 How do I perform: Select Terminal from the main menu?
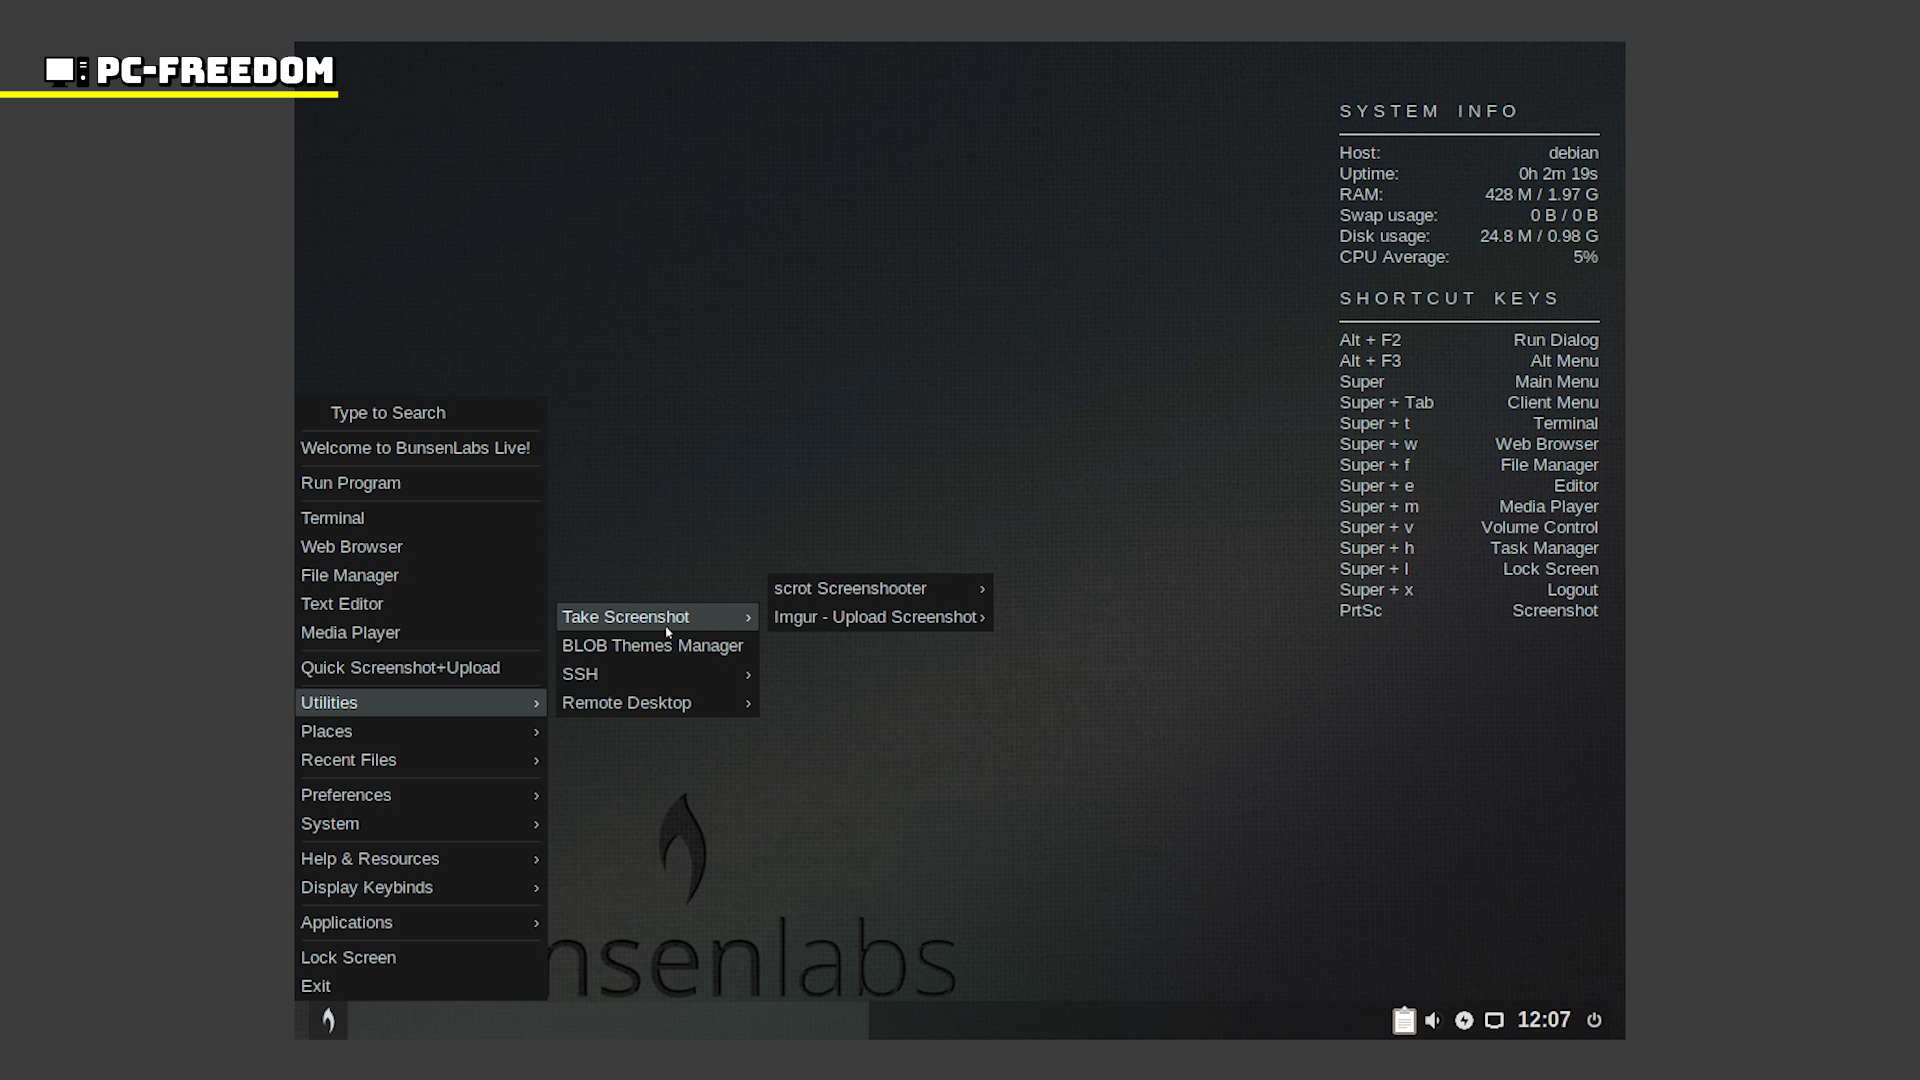(x=333, y=518)
